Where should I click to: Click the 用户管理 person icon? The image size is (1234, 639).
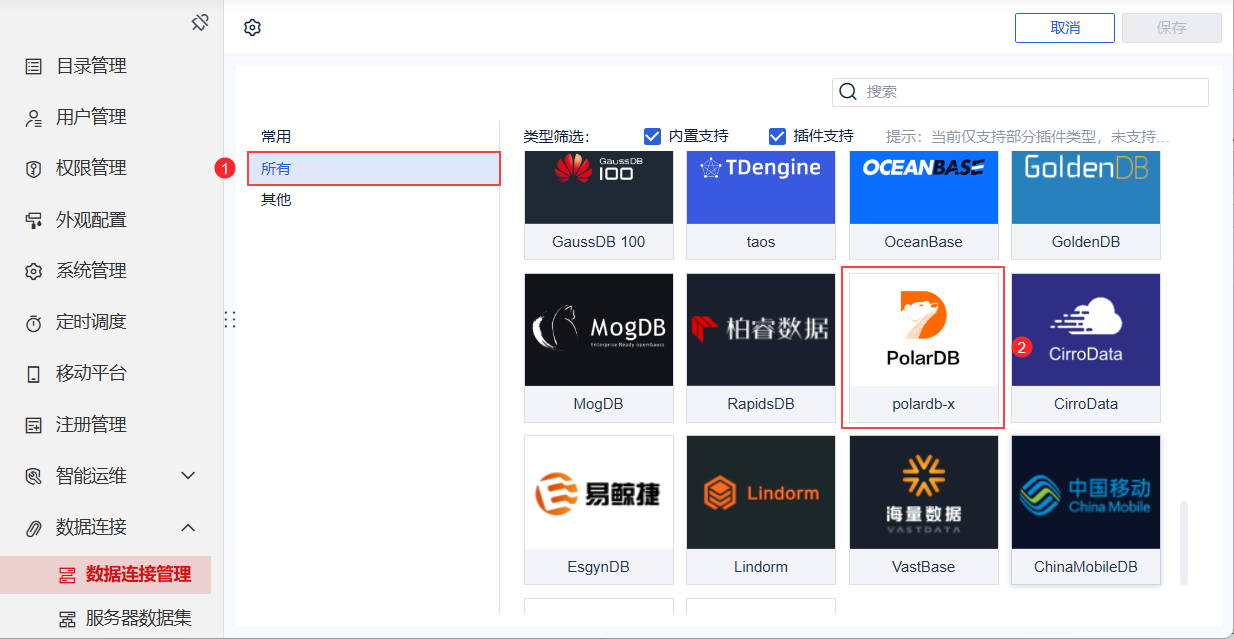tap(34, 117)
